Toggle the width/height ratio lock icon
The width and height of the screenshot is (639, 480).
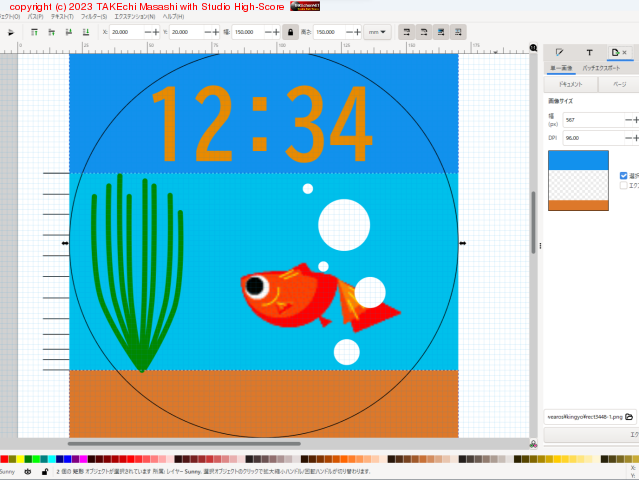pyautogui.click(x=289, y=32)
